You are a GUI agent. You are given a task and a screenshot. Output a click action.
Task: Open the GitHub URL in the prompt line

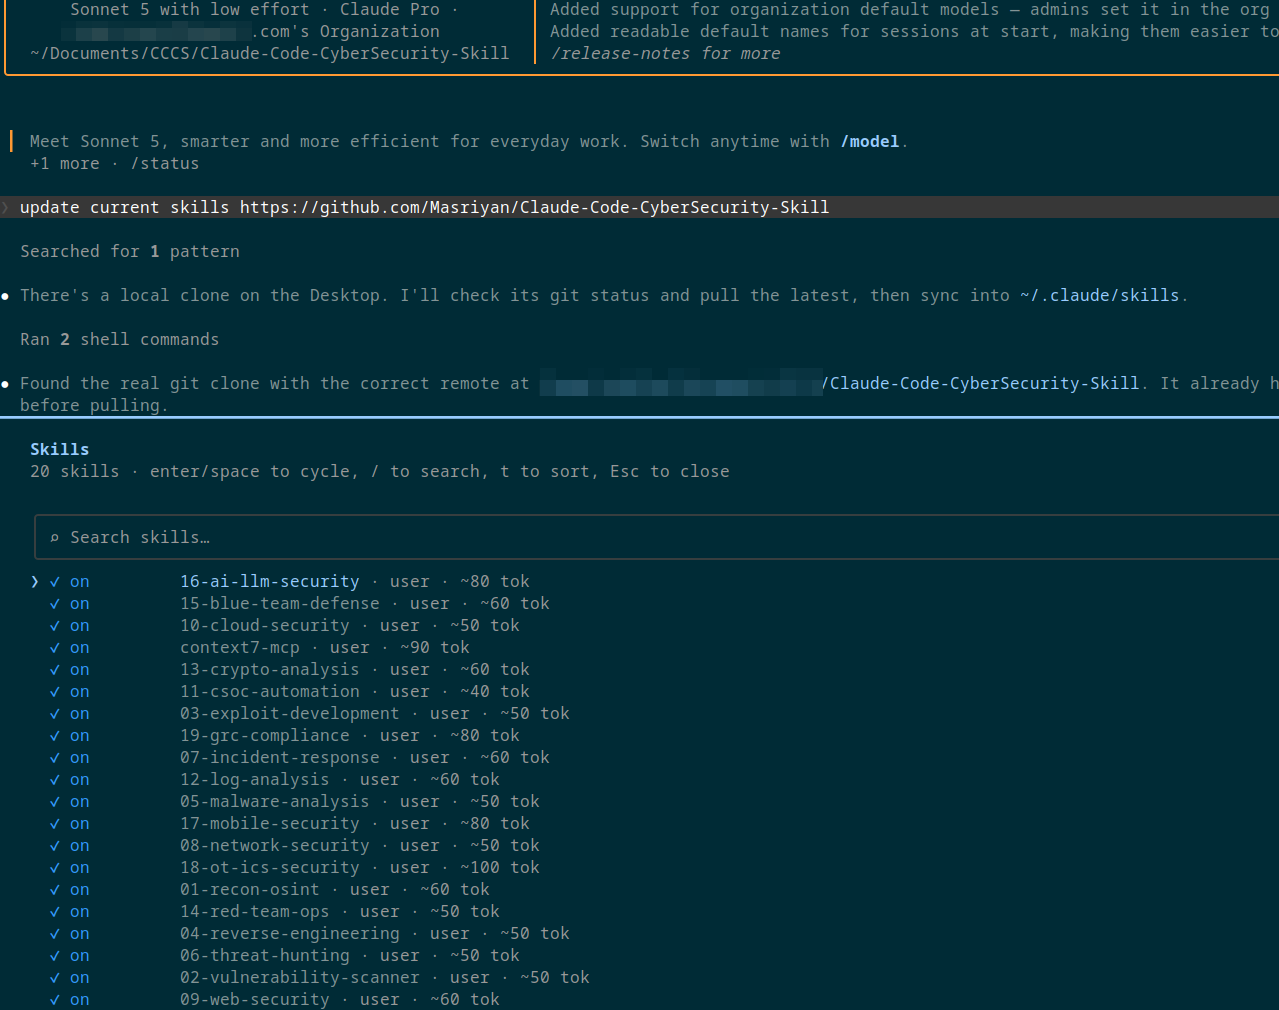coord(534,208)
